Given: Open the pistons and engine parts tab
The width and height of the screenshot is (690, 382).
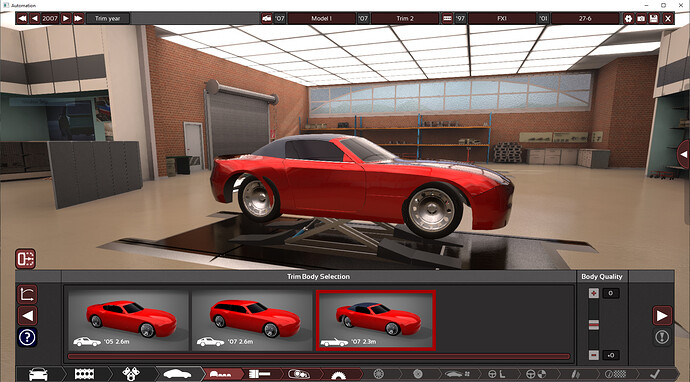Looking at the screenshot, I should 131,374.
